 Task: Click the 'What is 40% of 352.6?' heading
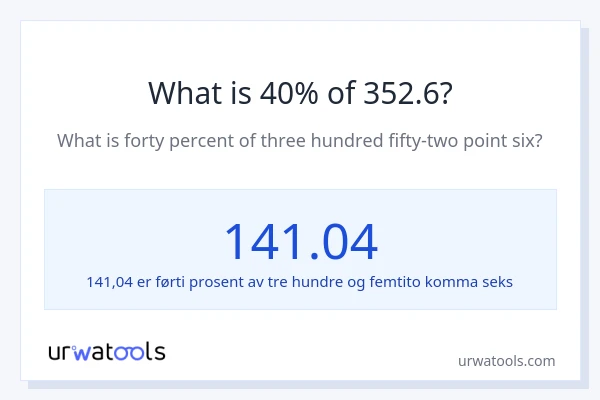pos(300,93)
